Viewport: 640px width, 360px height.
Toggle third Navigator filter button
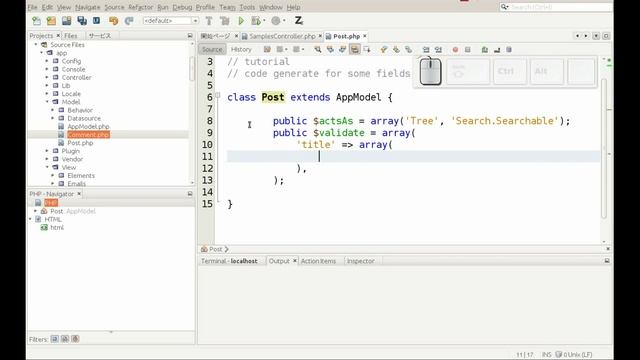(x=75, y=339)
